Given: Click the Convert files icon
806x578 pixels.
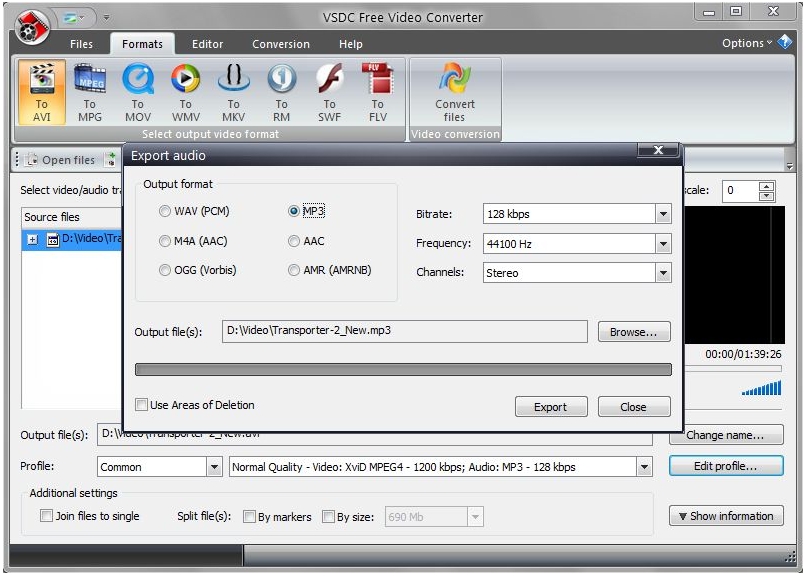Looking at the screenshot, I should point(453,93).
